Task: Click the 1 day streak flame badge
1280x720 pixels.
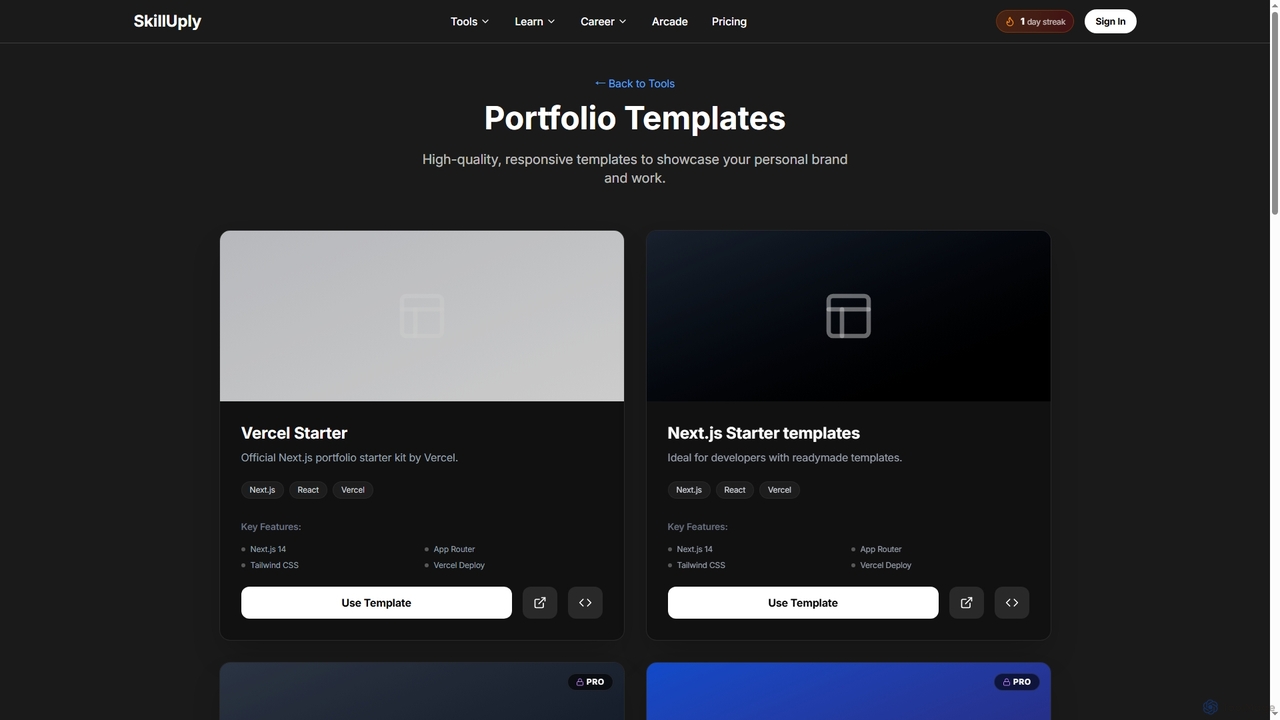Action: coord(1035,21)
